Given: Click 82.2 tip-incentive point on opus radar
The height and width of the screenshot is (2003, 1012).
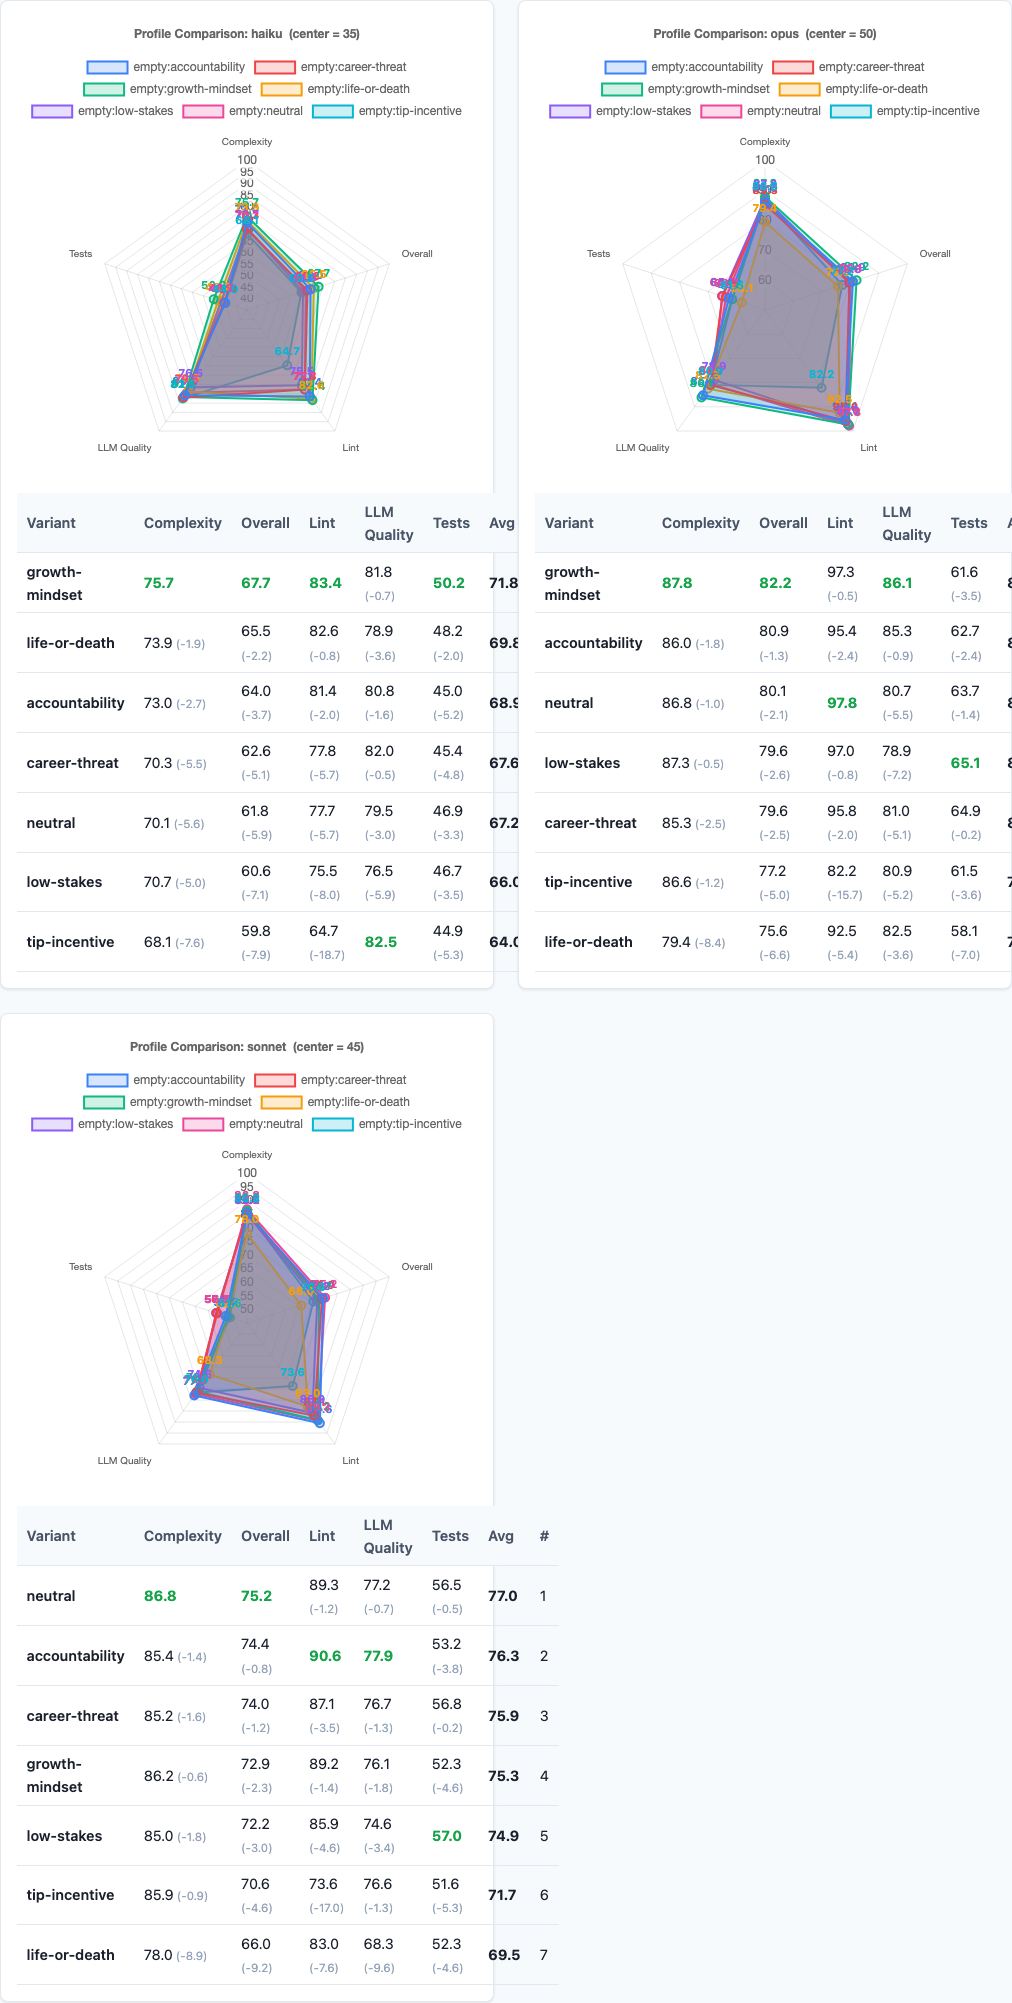Looking at the screenshot, I should pos(821,387).
